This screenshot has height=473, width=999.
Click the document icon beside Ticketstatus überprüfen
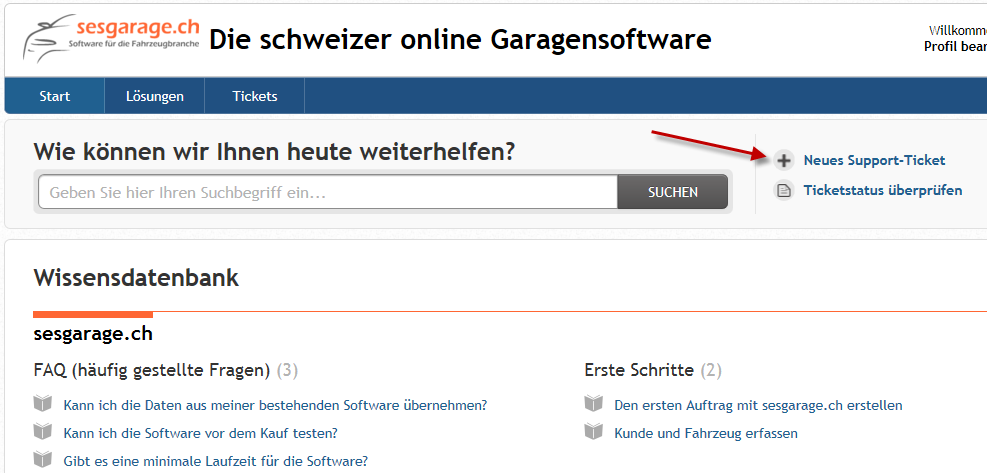click(x=784, y=190)
